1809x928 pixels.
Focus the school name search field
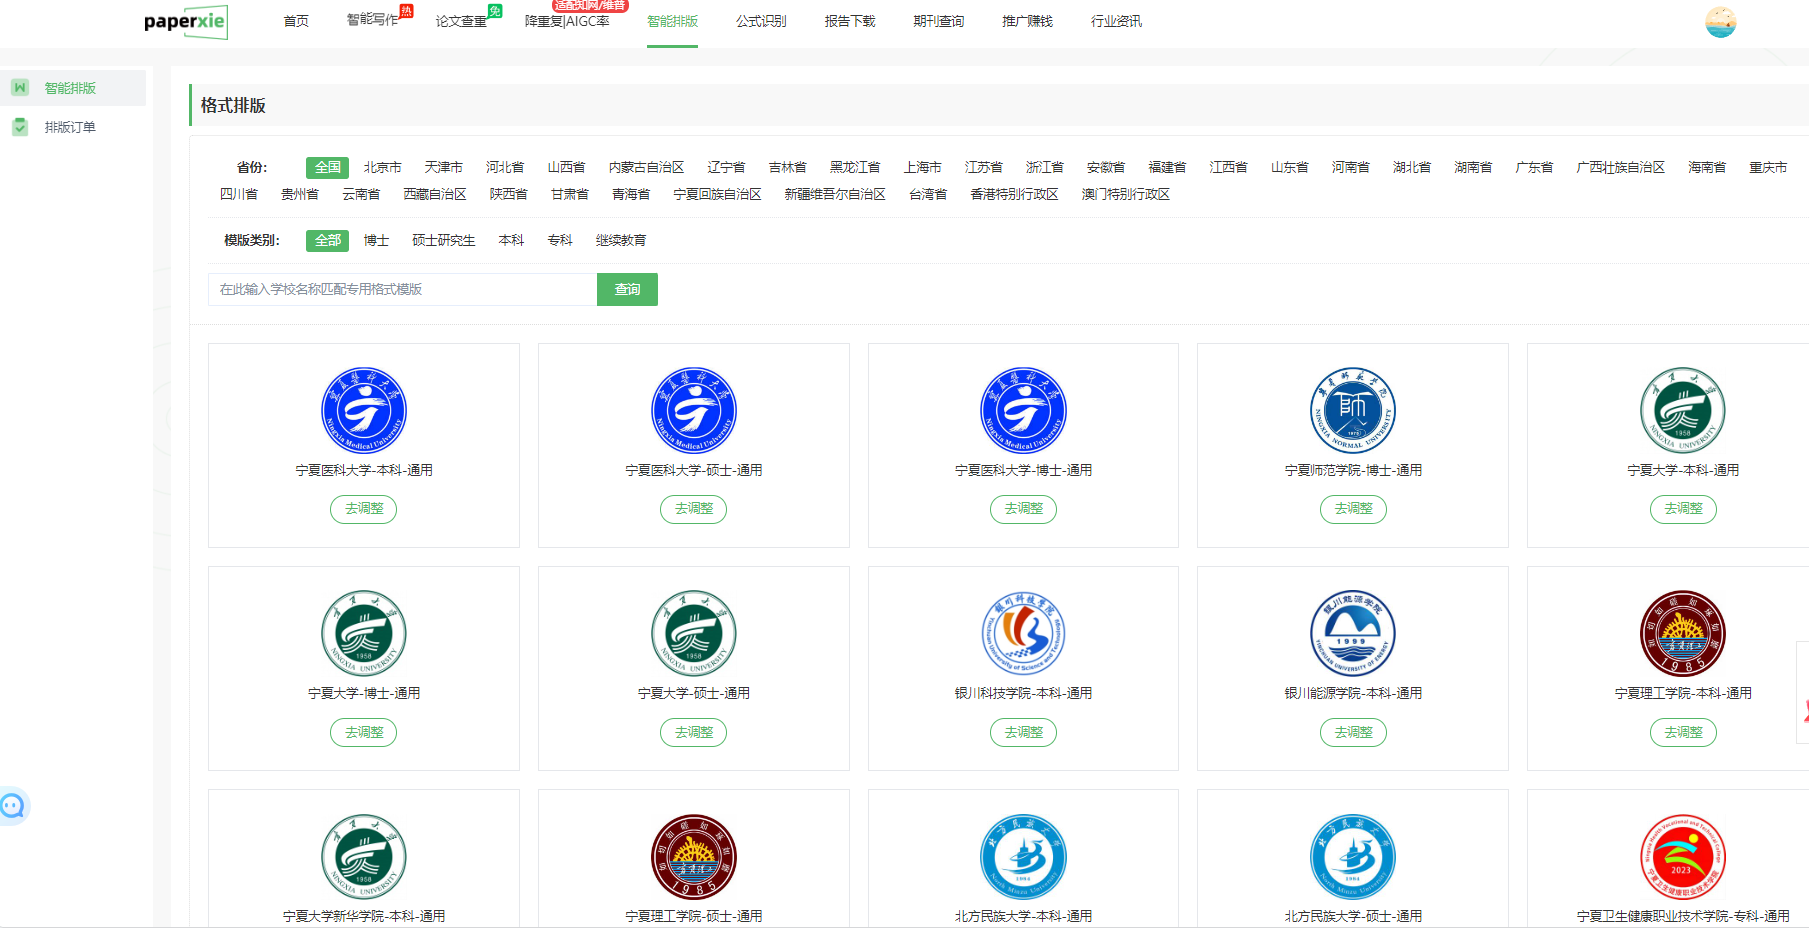click(x=402, y=289)
